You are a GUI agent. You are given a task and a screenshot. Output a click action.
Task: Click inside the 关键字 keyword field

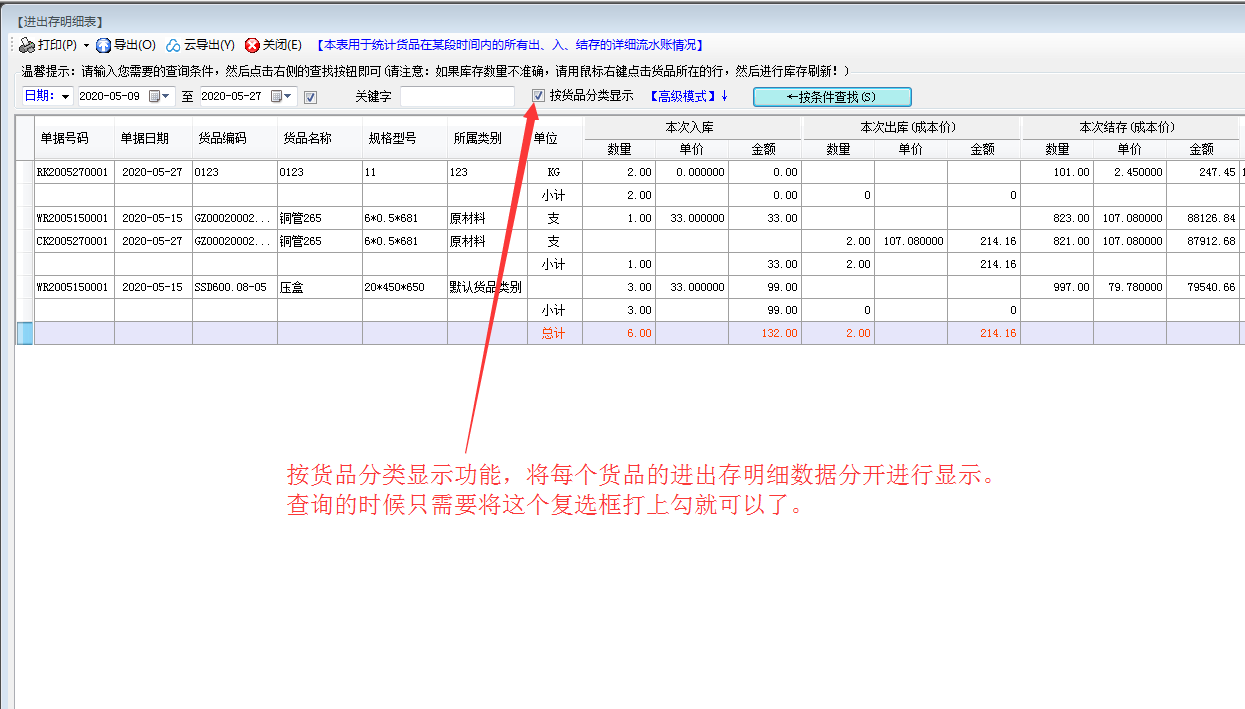tap(455, 96)
